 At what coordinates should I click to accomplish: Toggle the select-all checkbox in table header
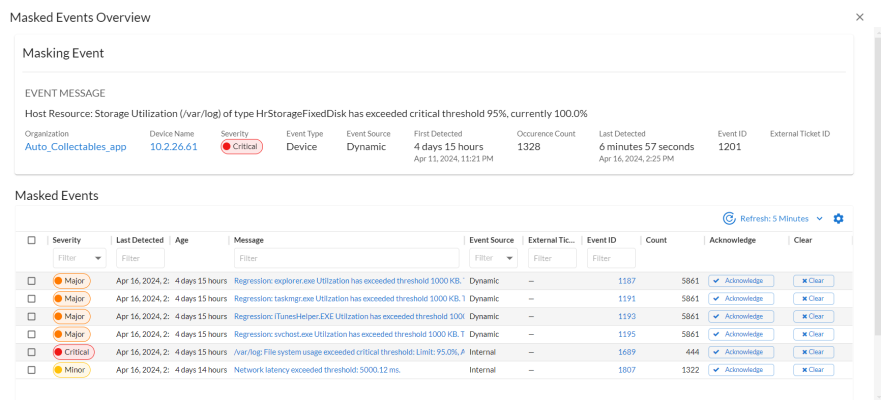31,240
